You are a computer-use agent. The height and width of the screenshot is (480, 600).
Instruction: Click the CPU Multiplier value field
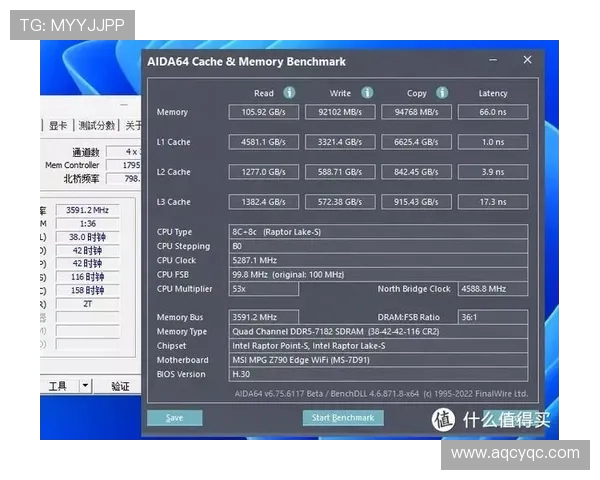(264, 289)
